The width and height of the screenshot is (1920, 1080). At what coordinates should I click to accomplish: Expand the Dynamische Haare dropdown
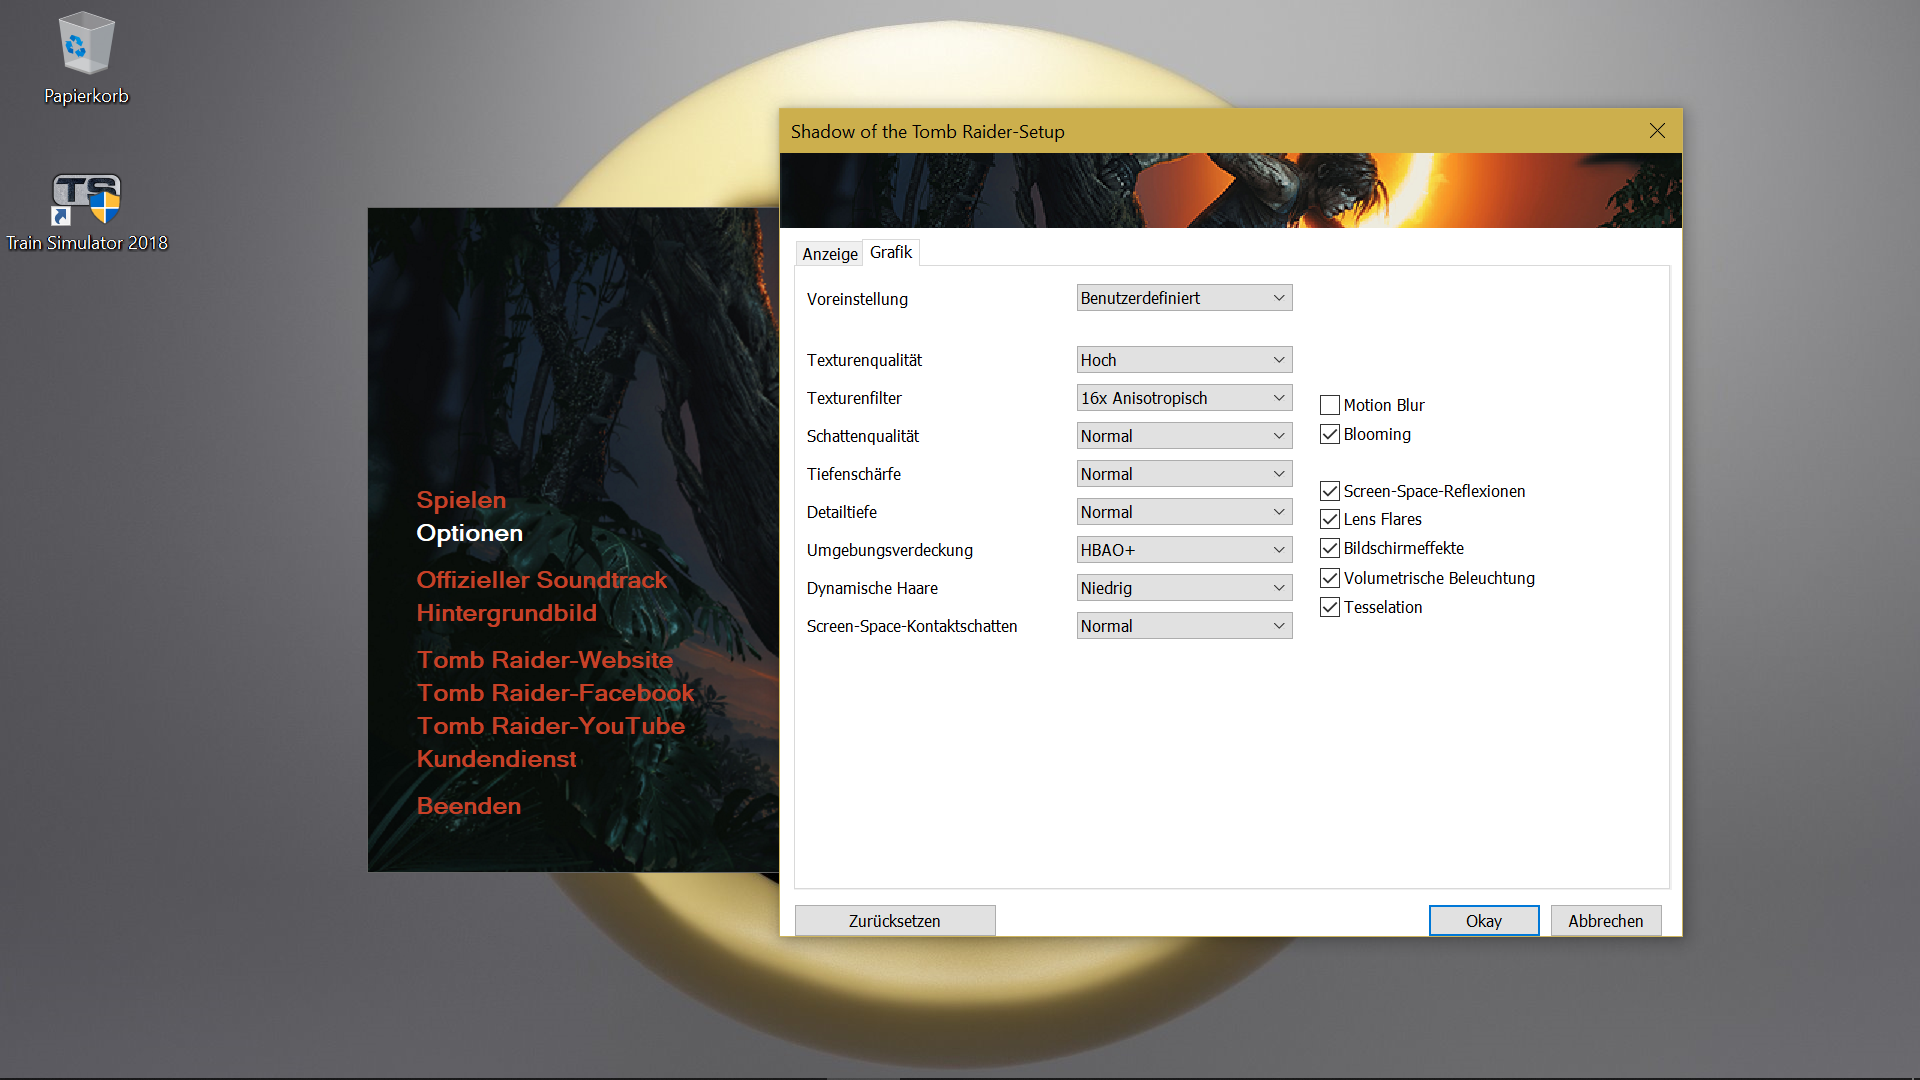(1184, 588)
